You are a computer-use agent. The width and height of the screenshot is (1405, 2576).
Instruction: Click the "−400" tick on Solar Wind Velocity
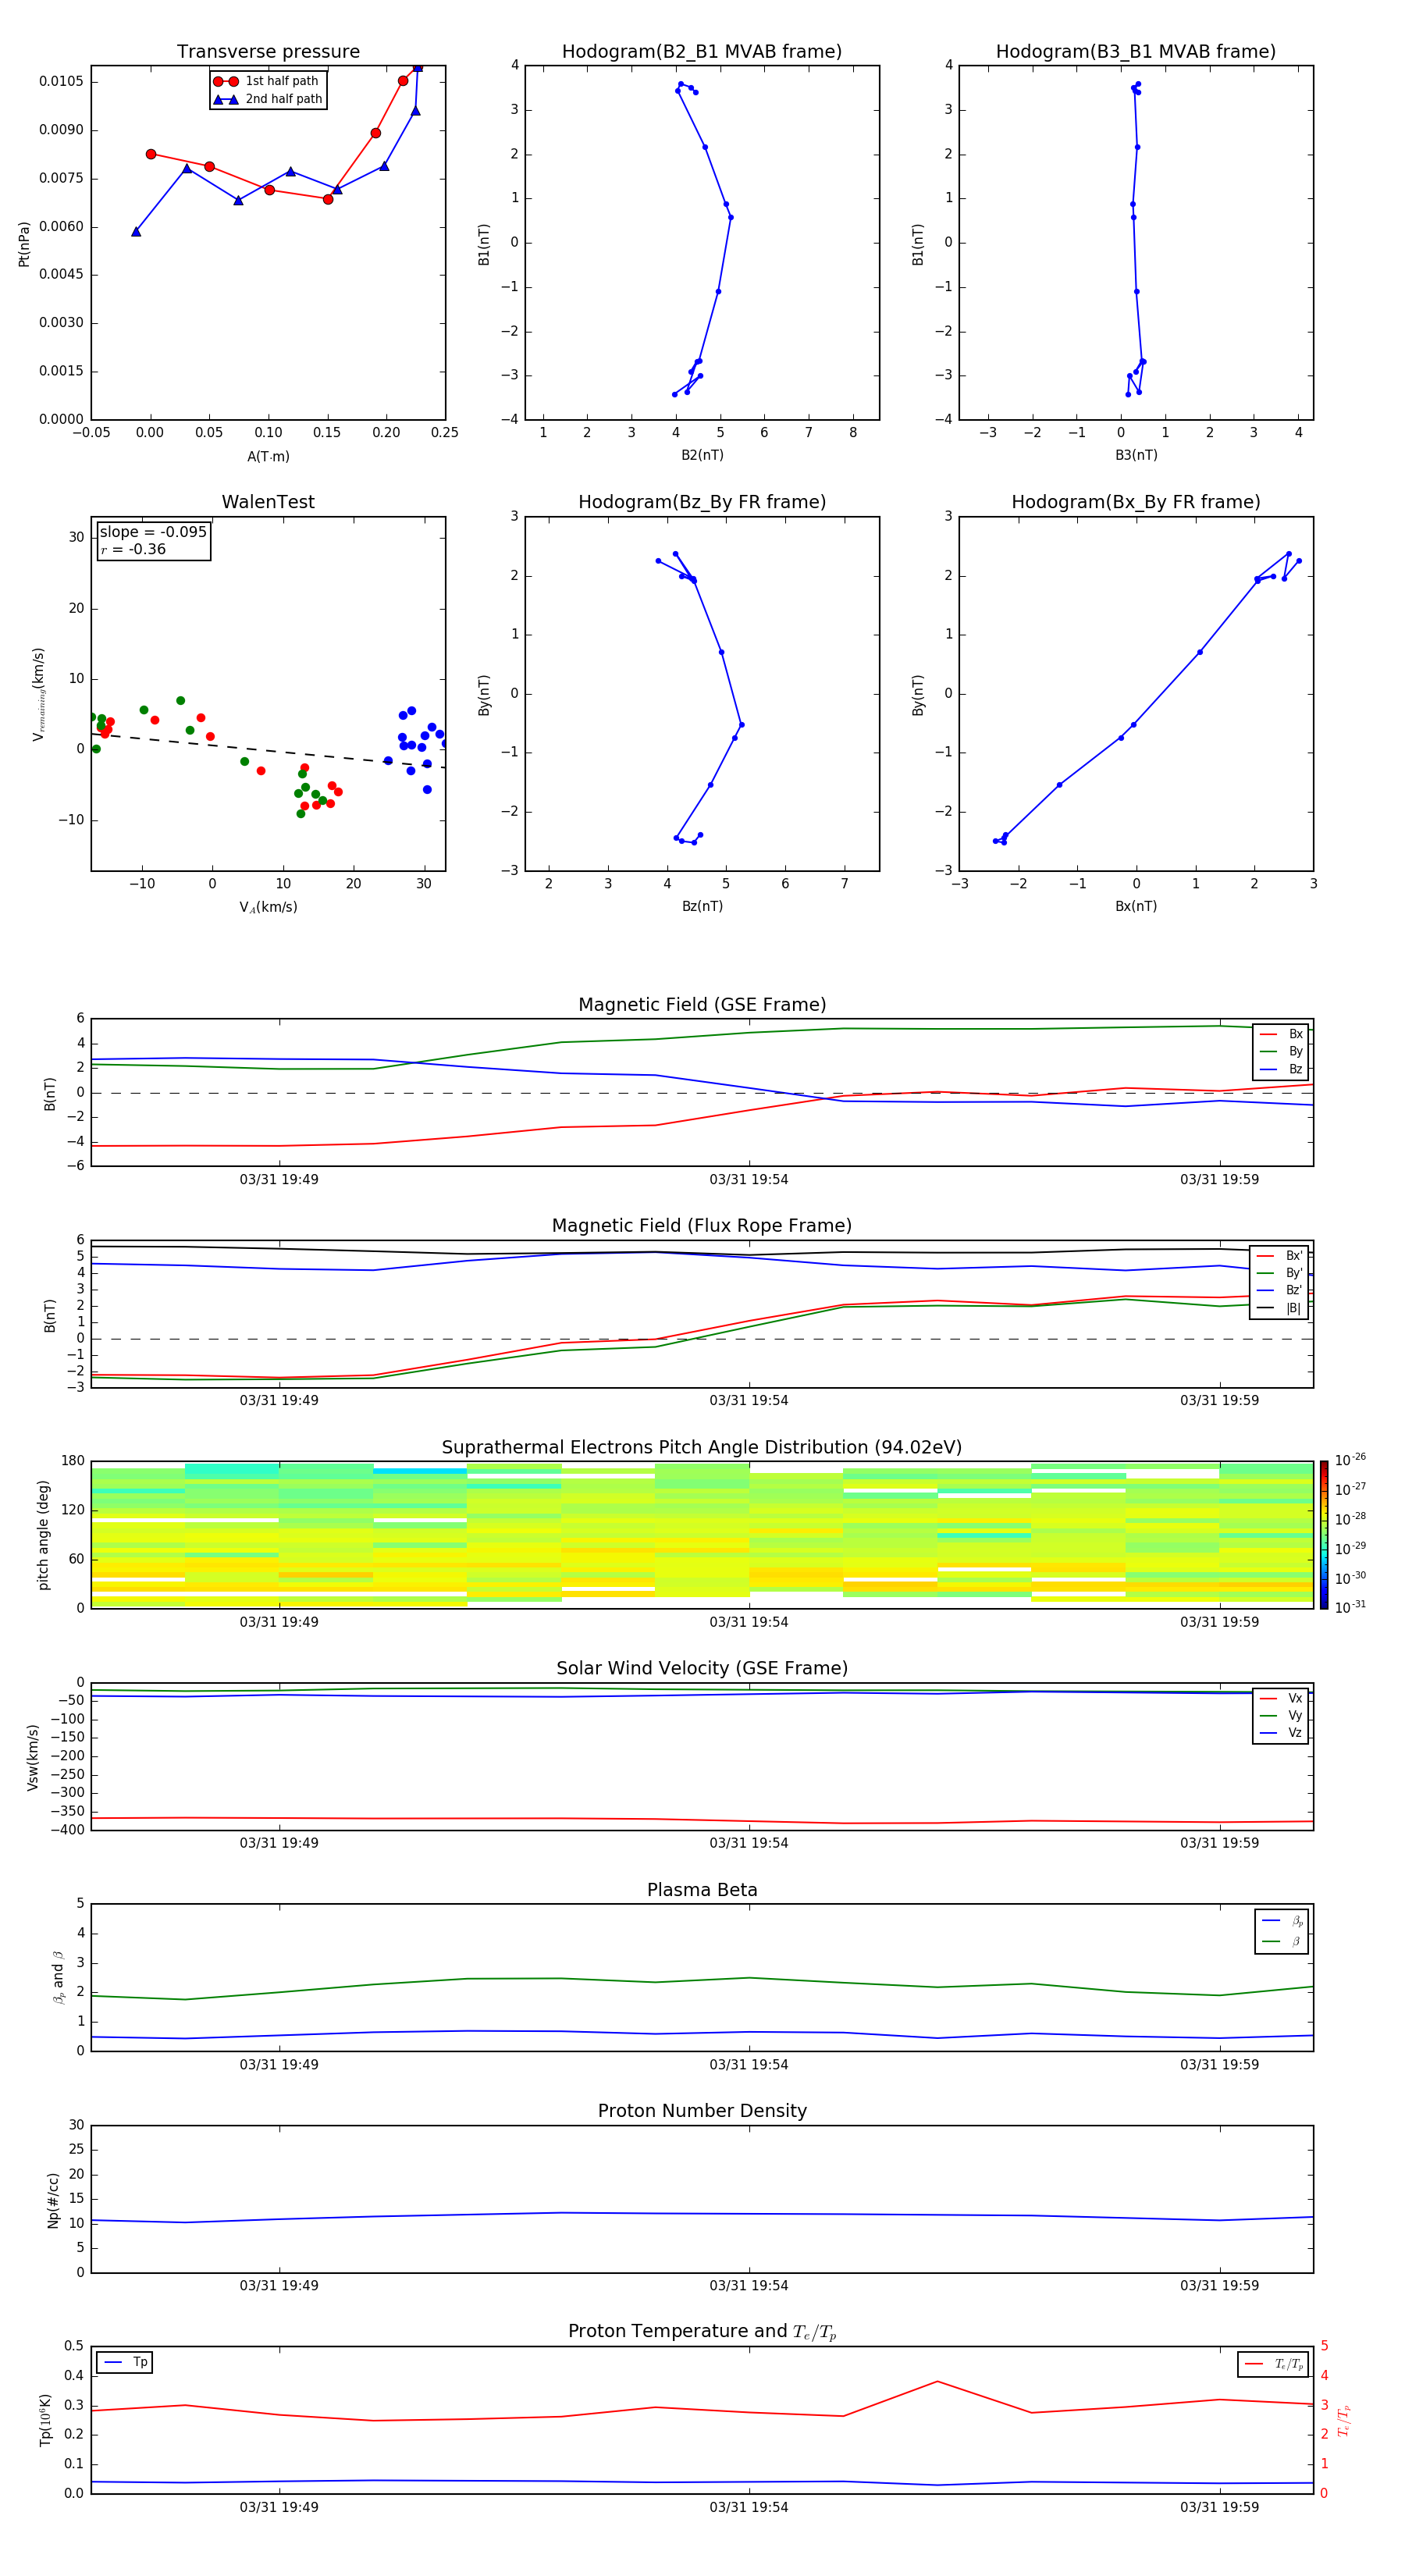(x=68, y=1830)
